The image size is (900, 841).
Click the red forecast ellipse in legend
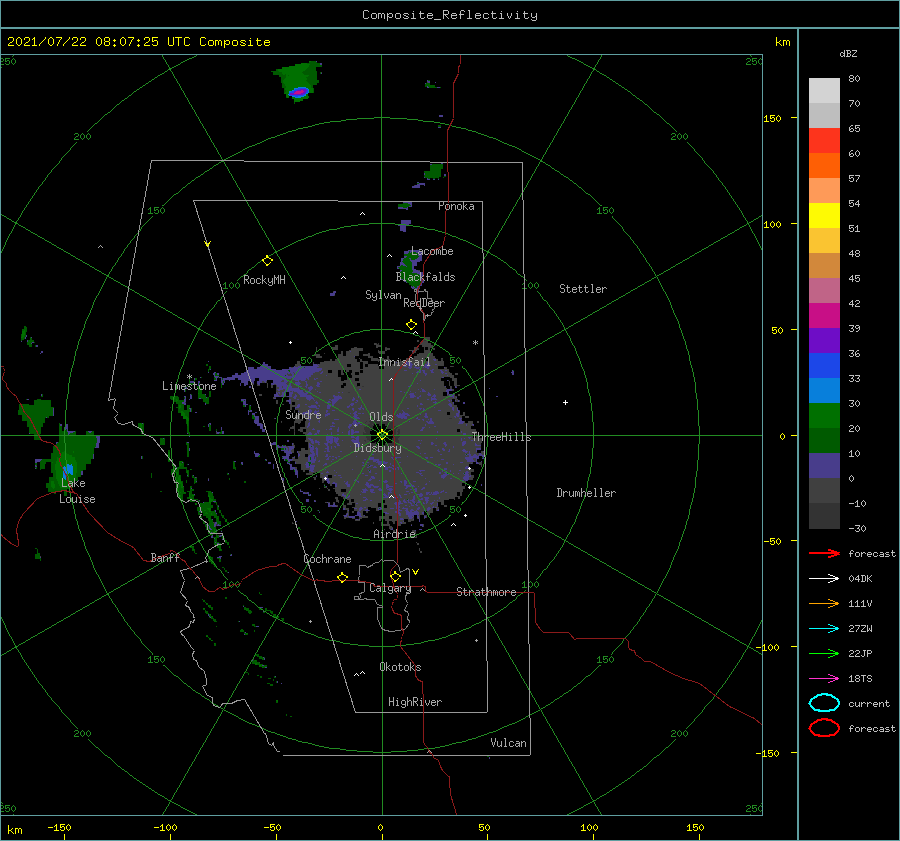pyautogui.click(x=824, y=728)
